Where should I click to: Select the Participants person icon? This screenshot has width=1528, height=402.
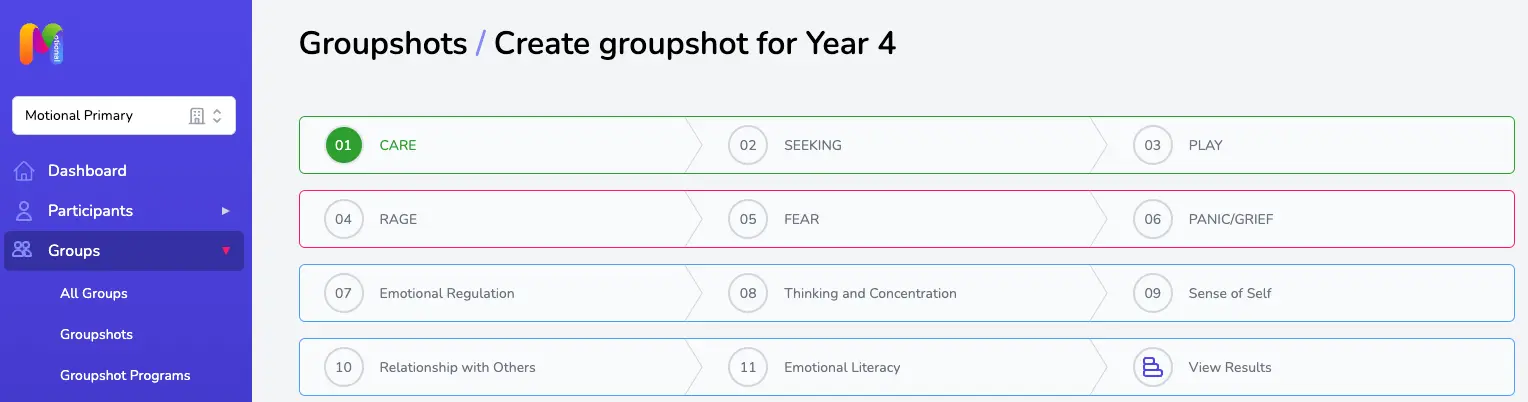24,211
